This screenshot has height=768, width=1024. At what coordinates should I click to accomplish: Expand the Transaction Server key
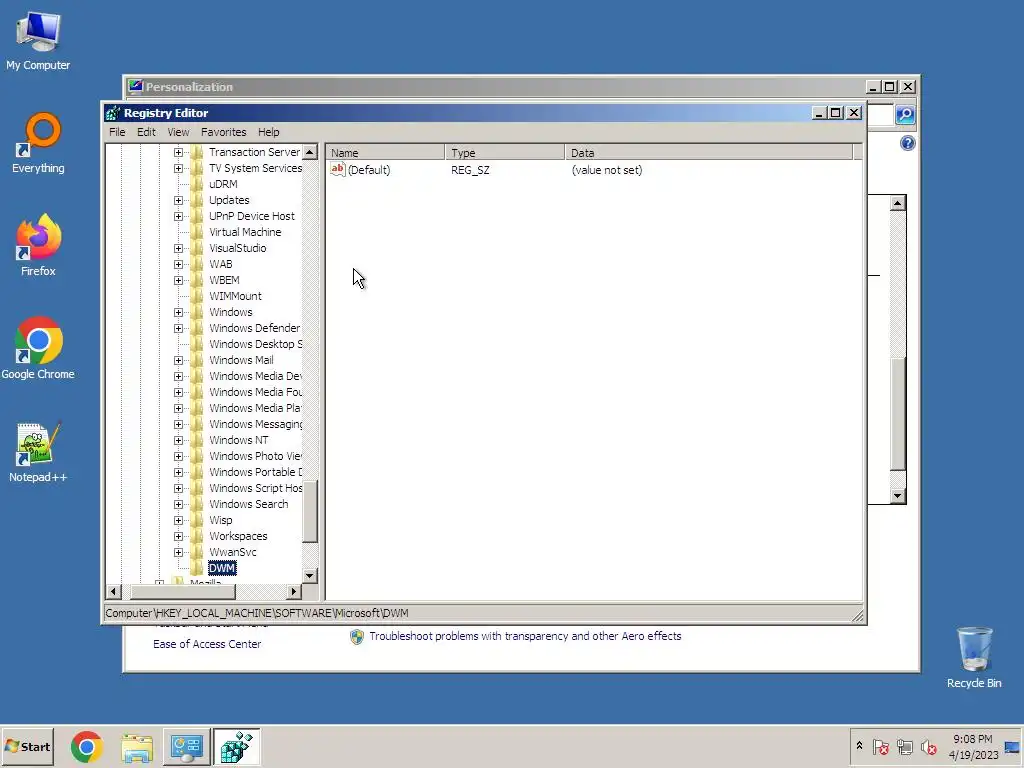click(x=178, y=152)
